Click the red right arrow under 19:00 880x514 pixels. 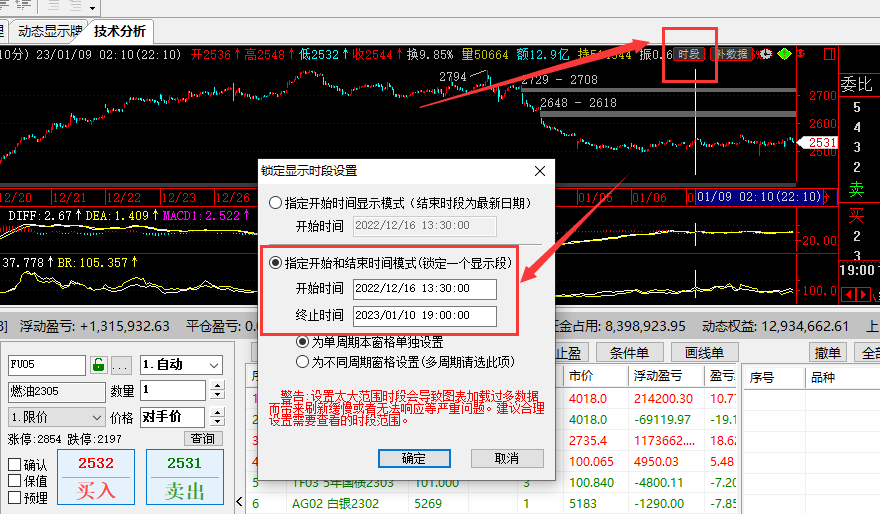click(x=863, y=294)
